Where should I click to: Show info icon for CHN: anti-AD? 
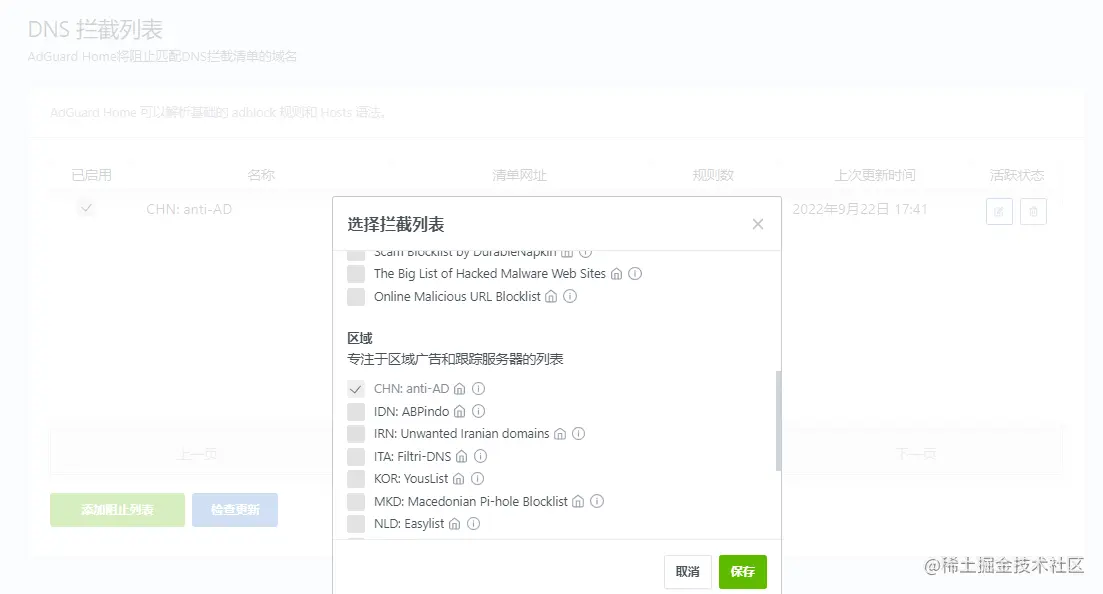pos(478,388)
